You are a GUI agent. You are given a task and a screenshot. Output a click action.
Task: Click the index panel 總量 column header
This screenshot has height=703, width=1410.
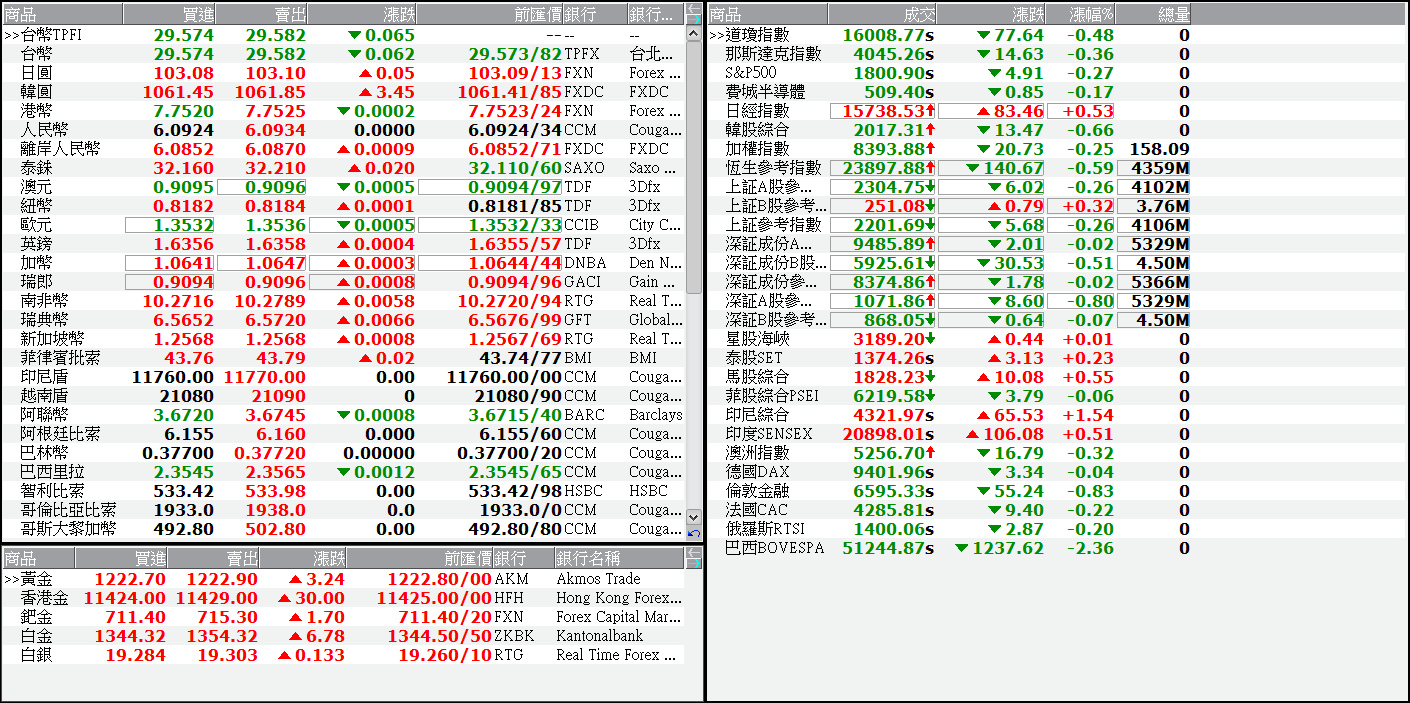(x=1153, y=14)
